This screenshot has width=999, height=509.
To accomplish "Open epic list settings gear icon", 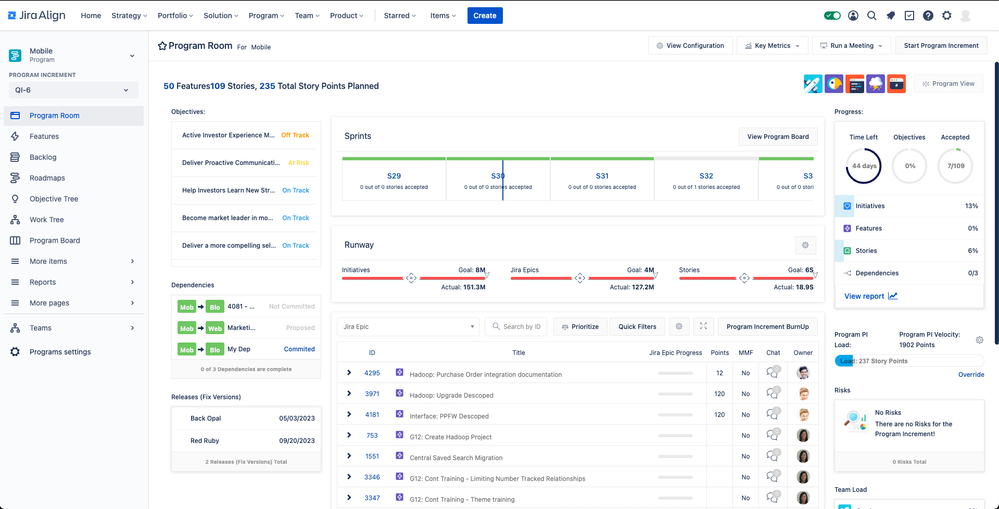I will 679,326.
